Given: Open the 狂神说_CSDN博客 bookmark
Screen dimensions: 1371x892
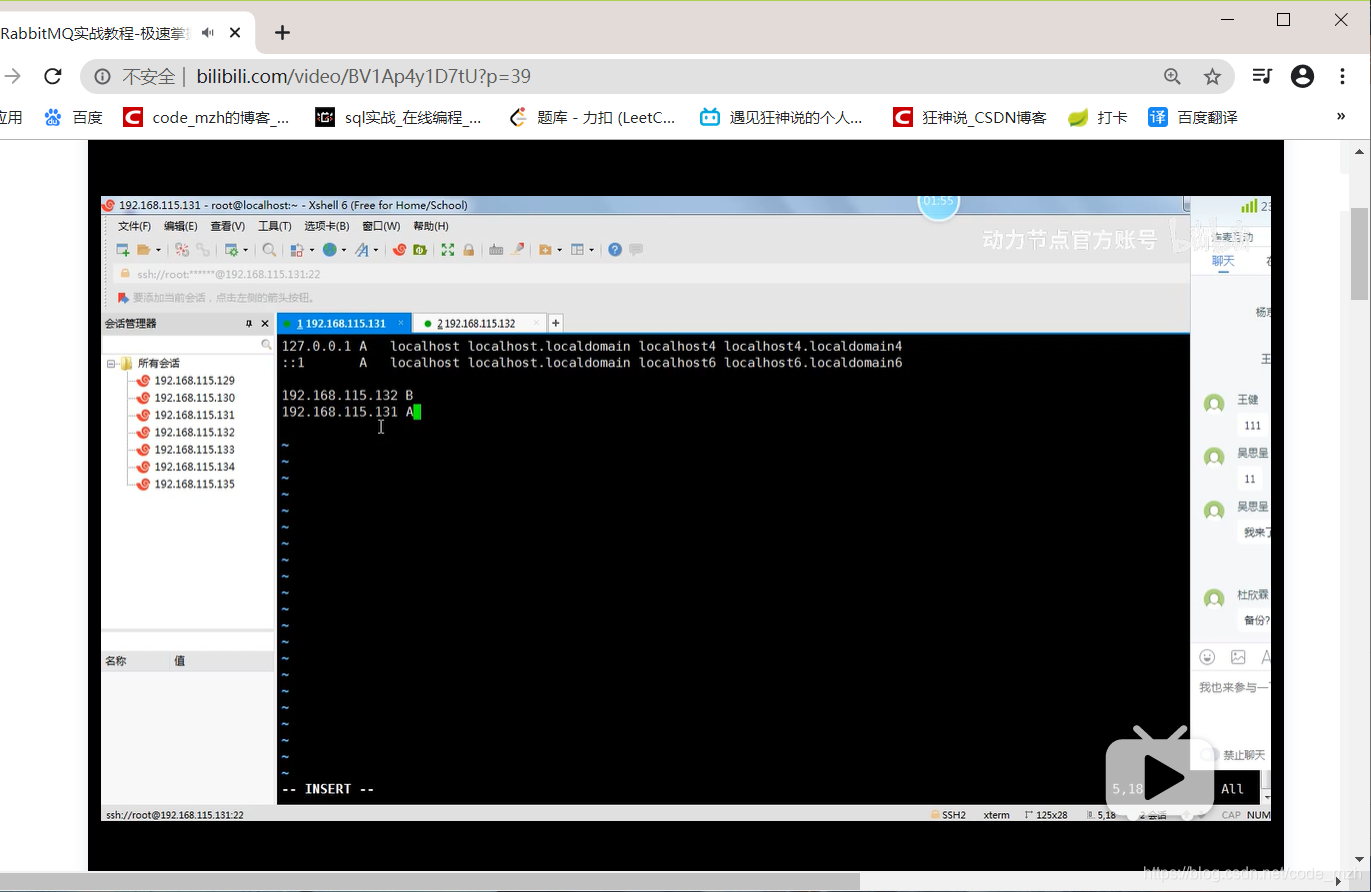Looking at the screenshot, I should [970, 117].
